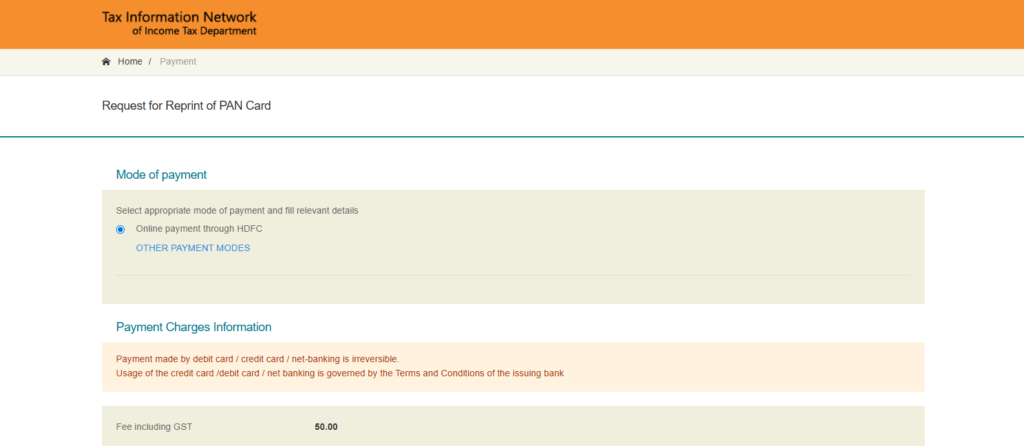Viewport: 1024px width, 446px height.
Task: Click the 'Online payment through HDFC' label
Action: 199,229
